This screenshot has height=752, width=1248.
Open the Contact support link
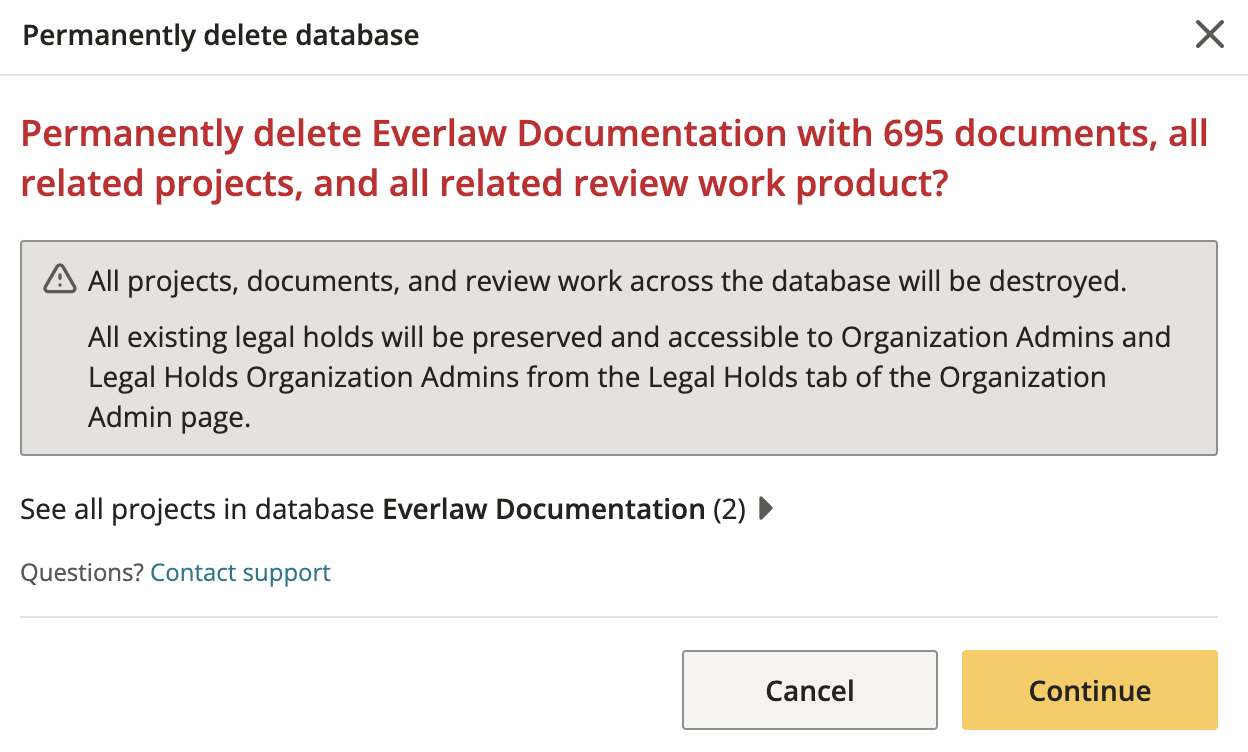coord(240,573)
